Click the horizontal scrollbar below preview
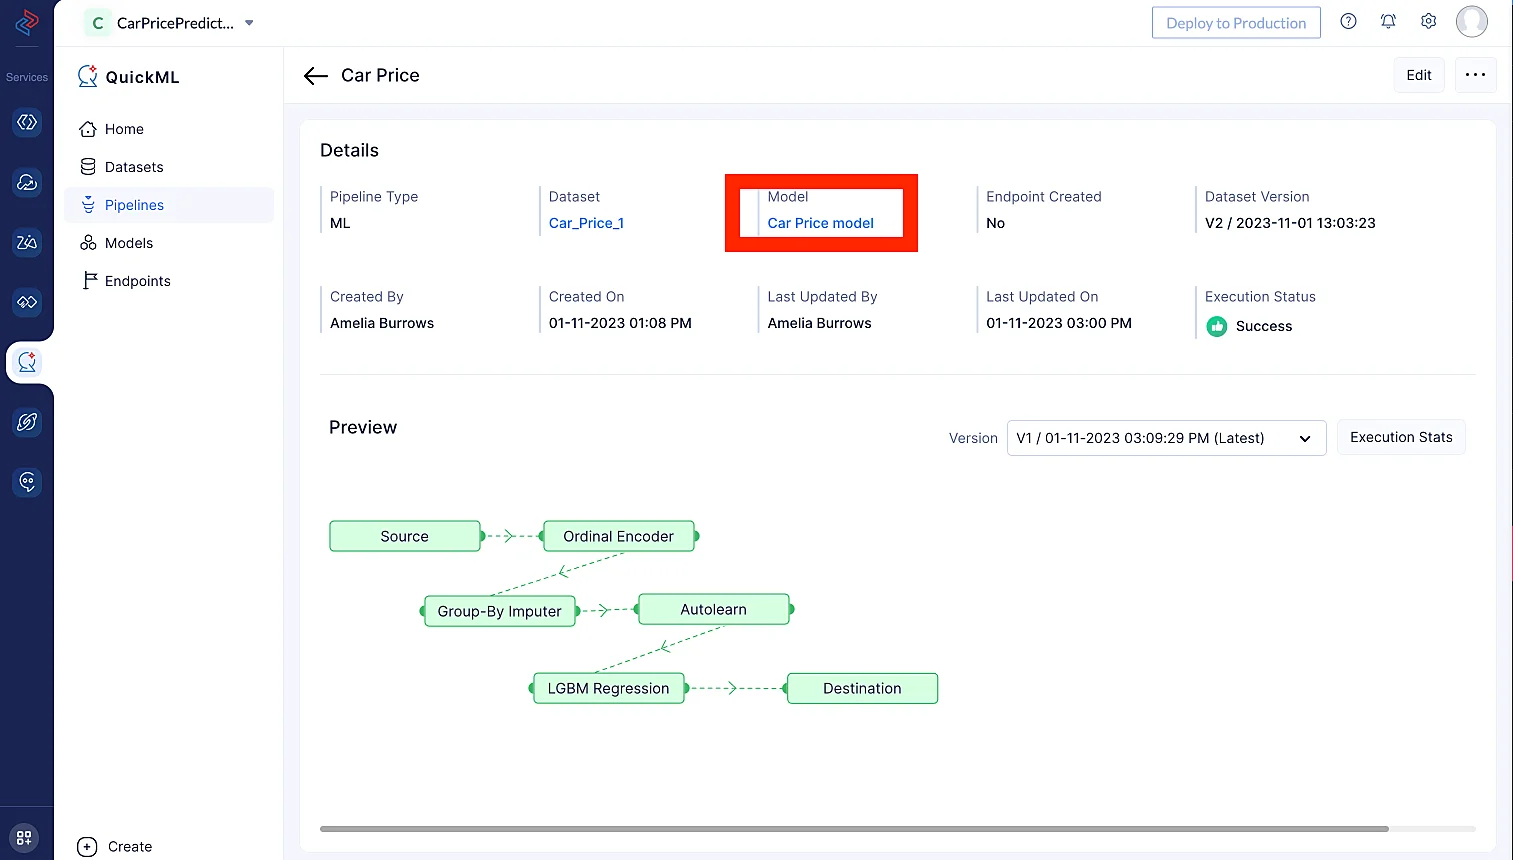Screen dimensions: 1513x860 [854, 829]
